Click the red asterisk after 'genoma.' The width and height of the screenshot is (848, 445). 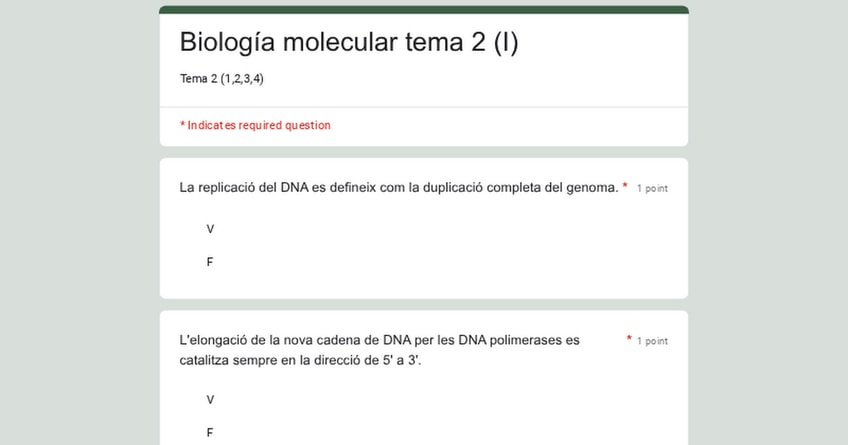(625, 186)
